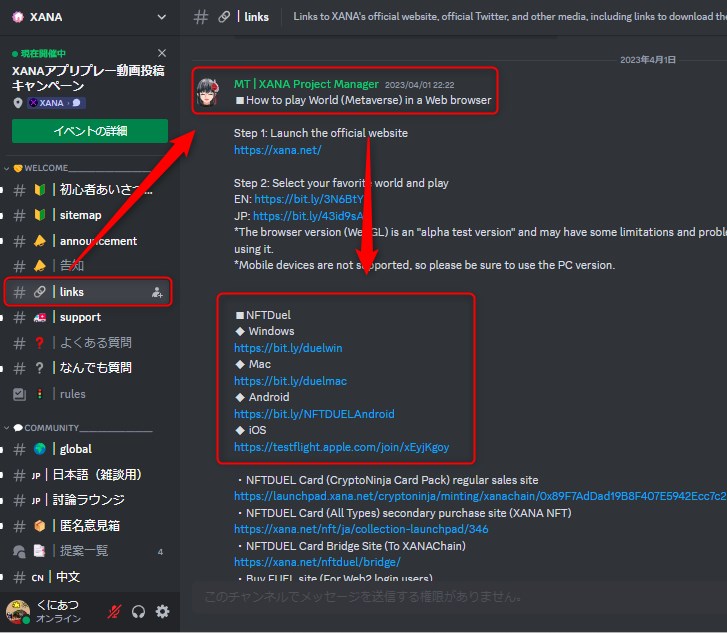This screenshot has height=633, width=727.
Task: Open the sitemap channel
Action: point(88,215)
